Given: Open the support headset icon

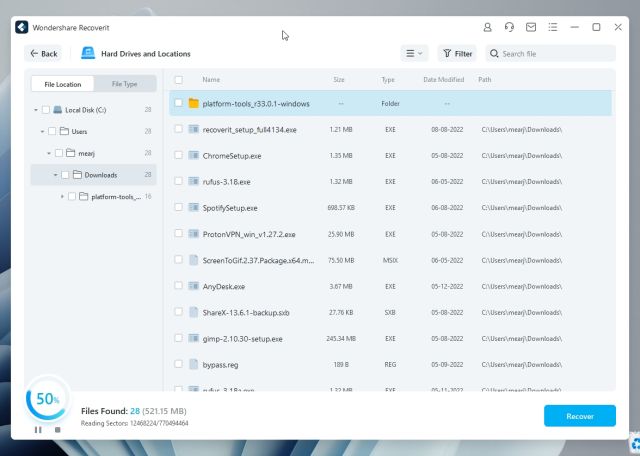Looking at the screenshot, I should pyautogui.click(x=509, y=27).
